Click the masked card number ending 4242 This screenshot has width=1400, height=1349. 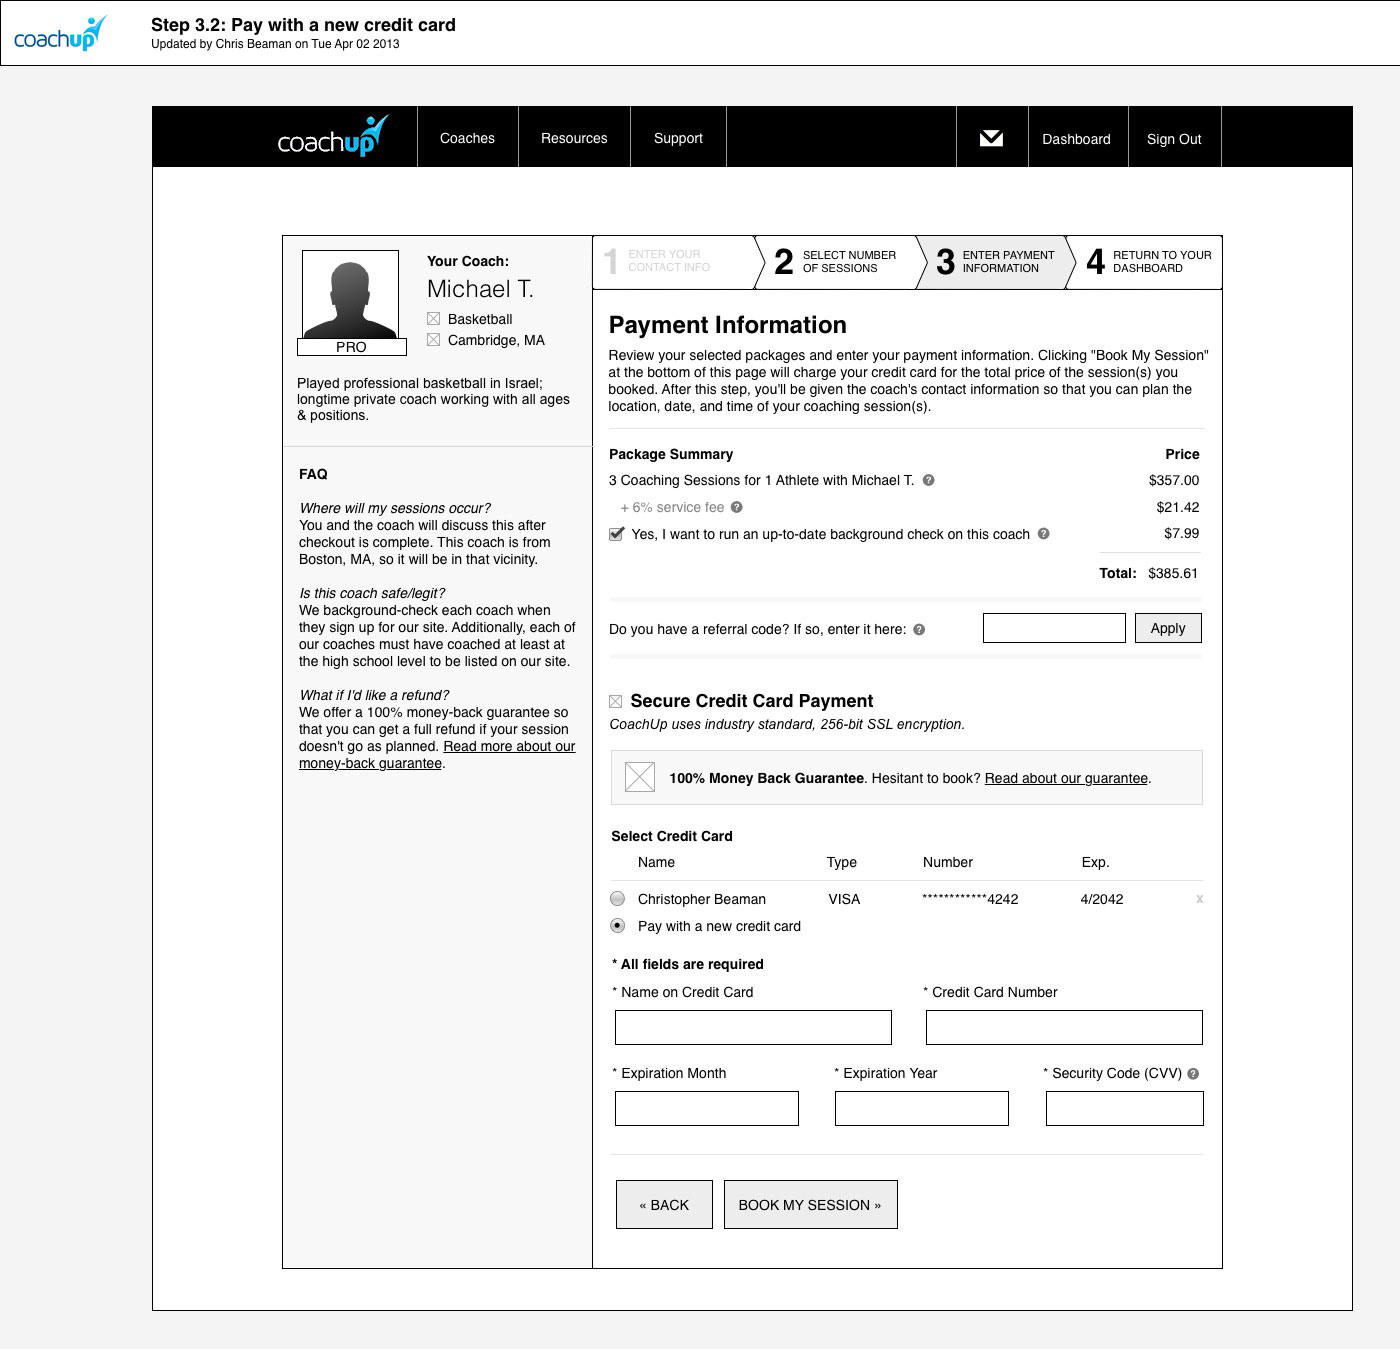pyautogui.click(x=970, y=899)
